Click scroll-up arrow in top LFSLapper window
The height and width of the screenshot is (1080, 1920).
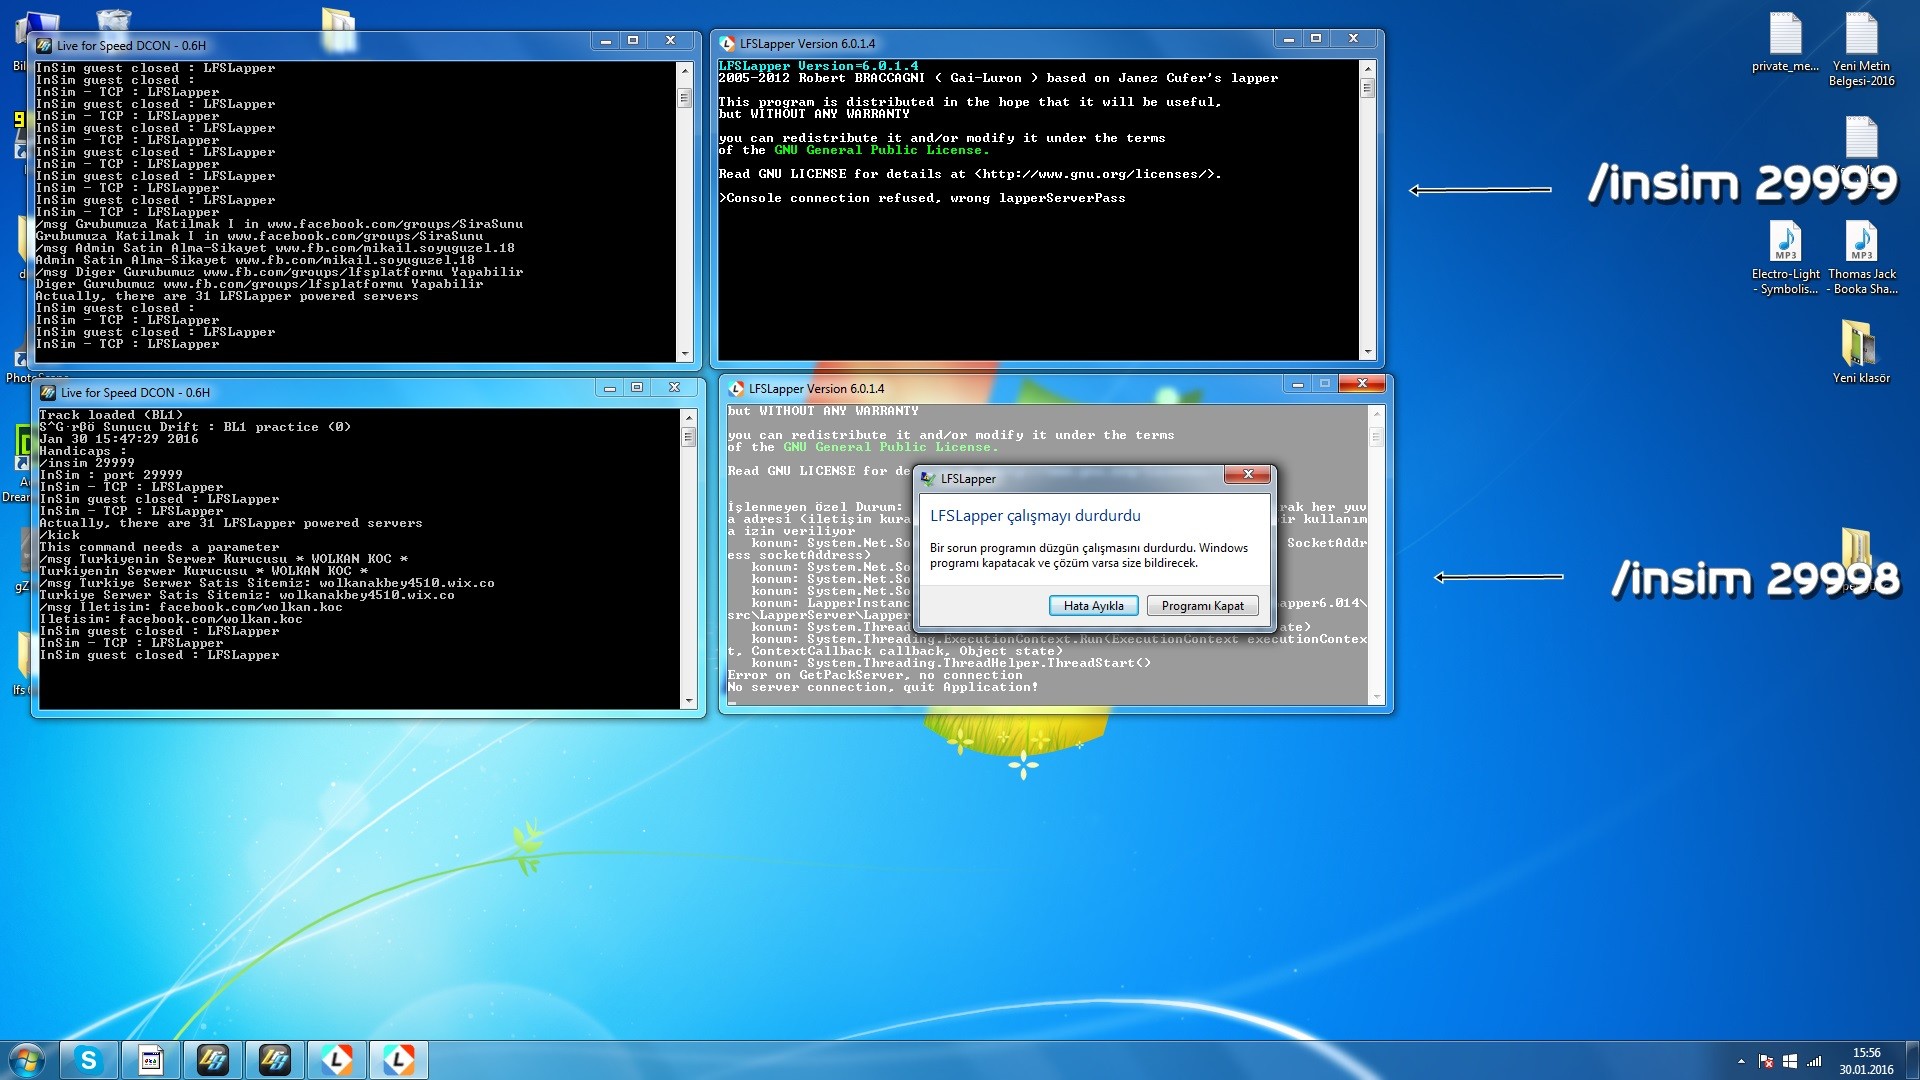[1367, 67]
